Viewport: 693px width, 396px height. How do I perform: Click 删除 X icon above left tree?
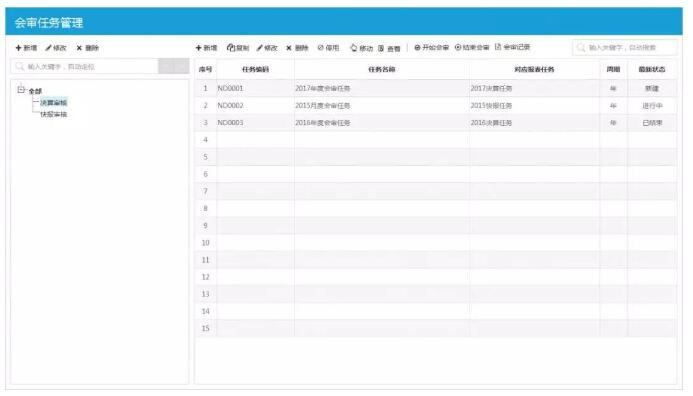pyautogui.click(x=79, y=48)
